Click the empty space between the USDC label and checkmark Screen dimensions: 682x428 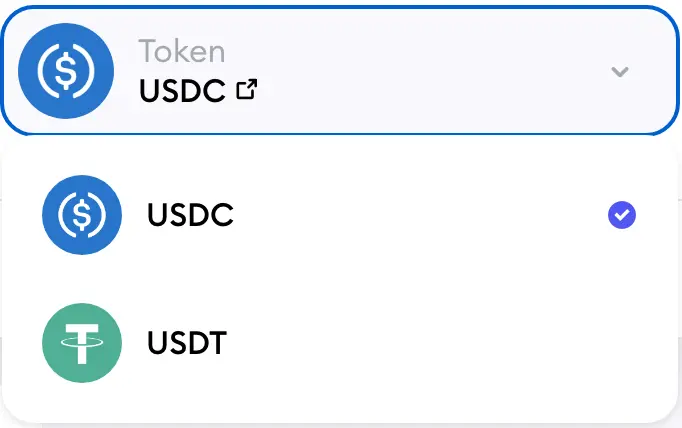point(420,215)
